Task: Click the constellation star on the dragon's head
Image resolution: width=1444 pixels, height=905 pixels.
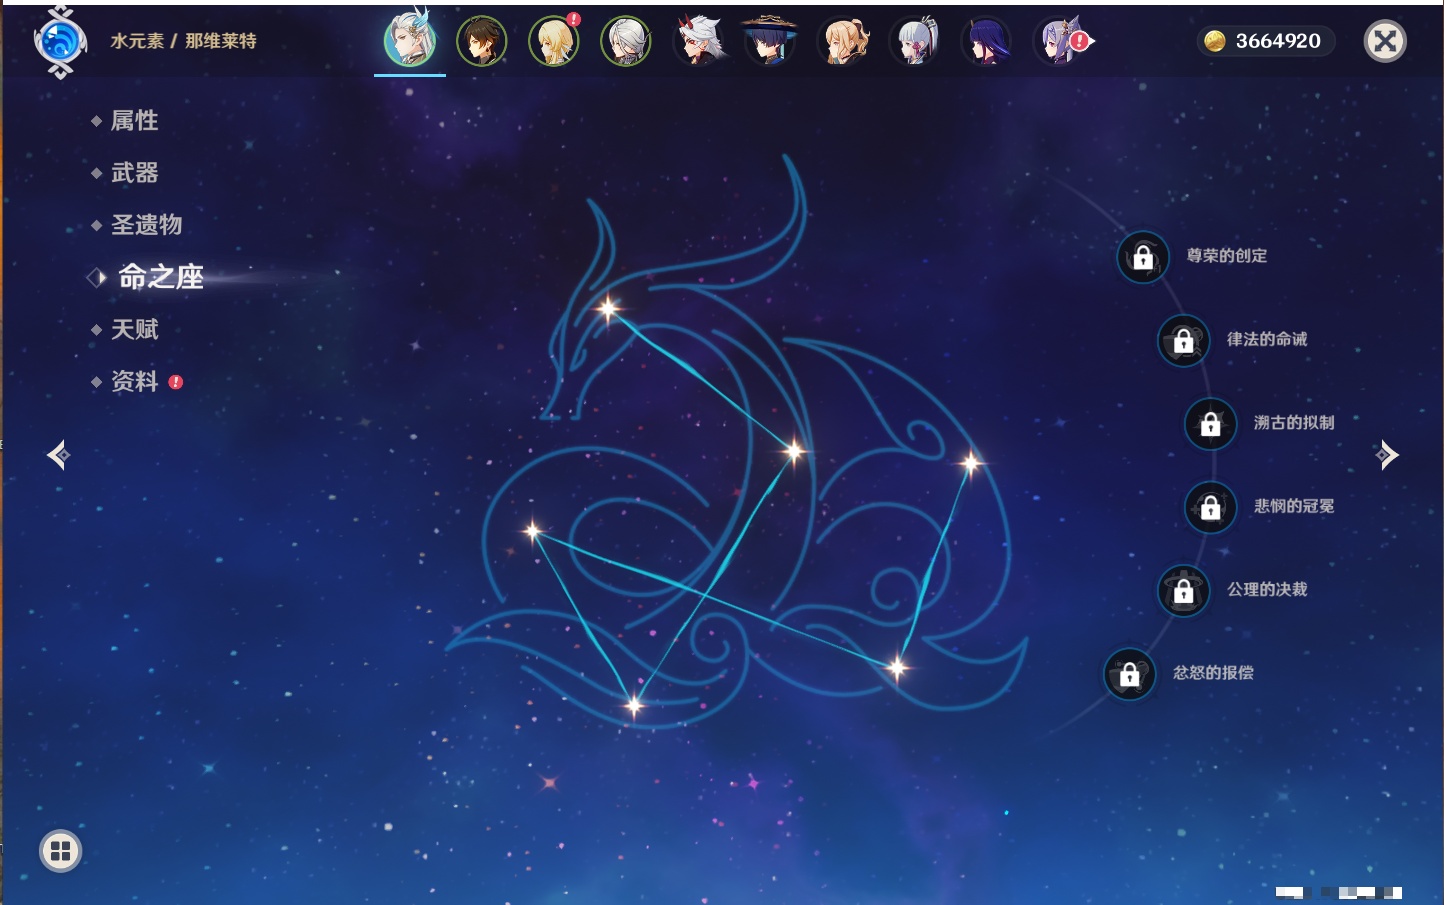Action: point(608,309)
